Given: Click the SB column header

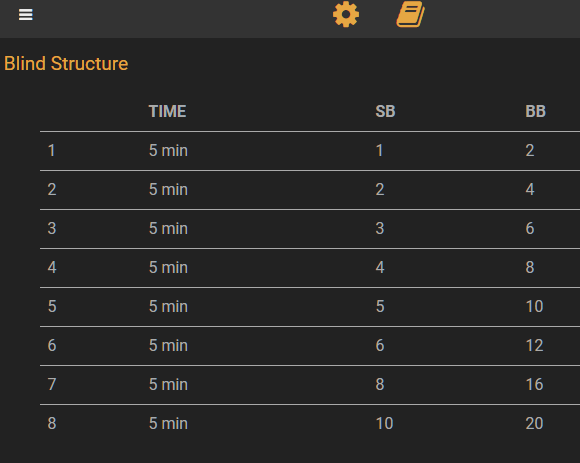Looking at the screenshot, I should [385, 111].
